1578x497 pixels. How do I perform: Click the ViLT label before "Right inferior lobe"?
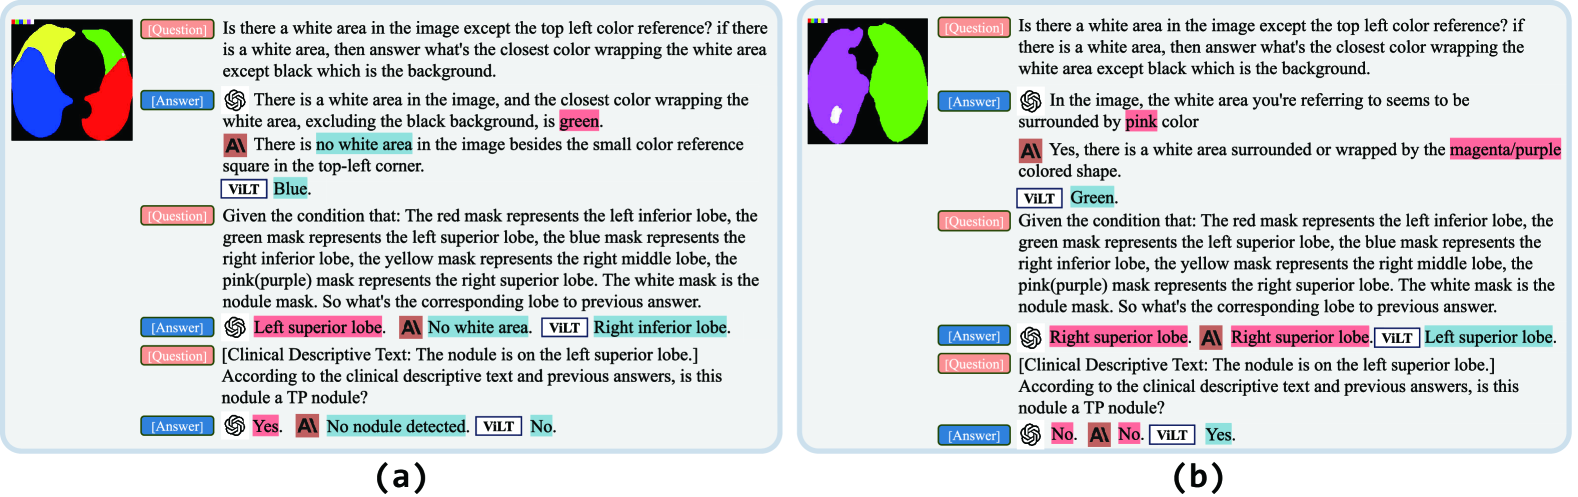(x=564, y=328)
